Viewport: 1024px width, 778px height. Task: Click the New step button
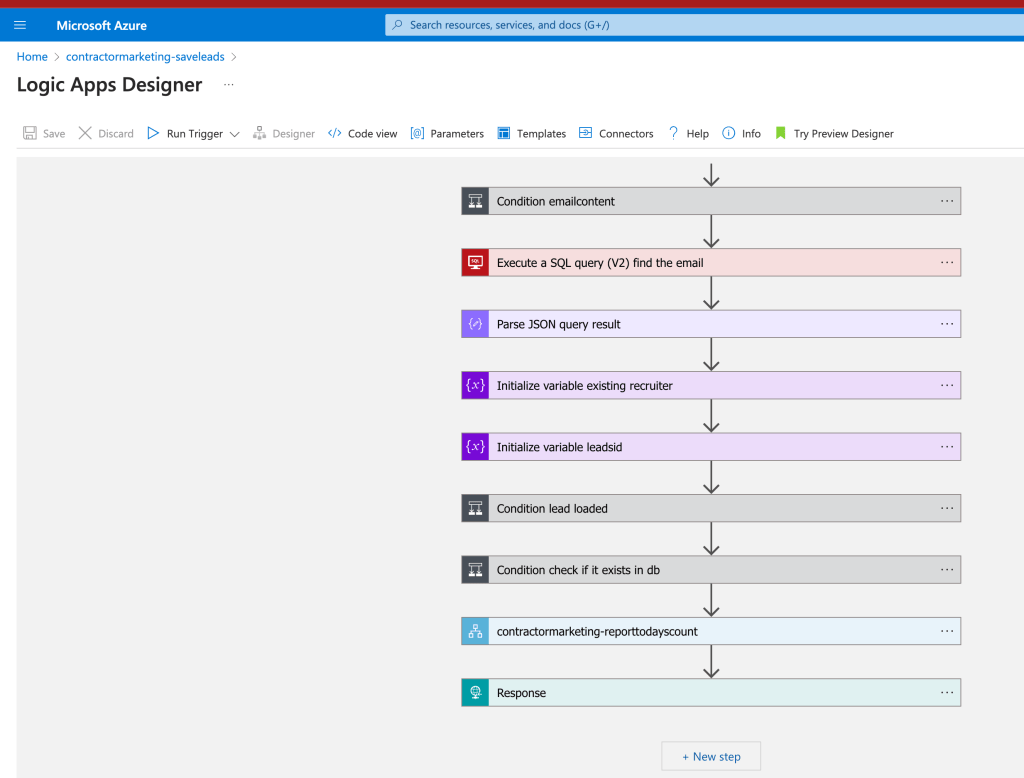pyautogui.click(x=711, y=756)
